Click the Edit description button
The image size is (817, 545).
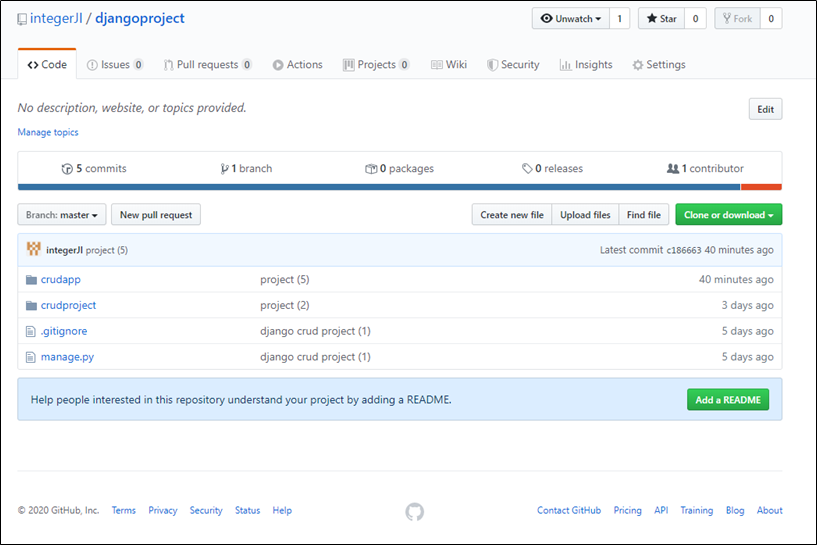[x=765, y=109]
